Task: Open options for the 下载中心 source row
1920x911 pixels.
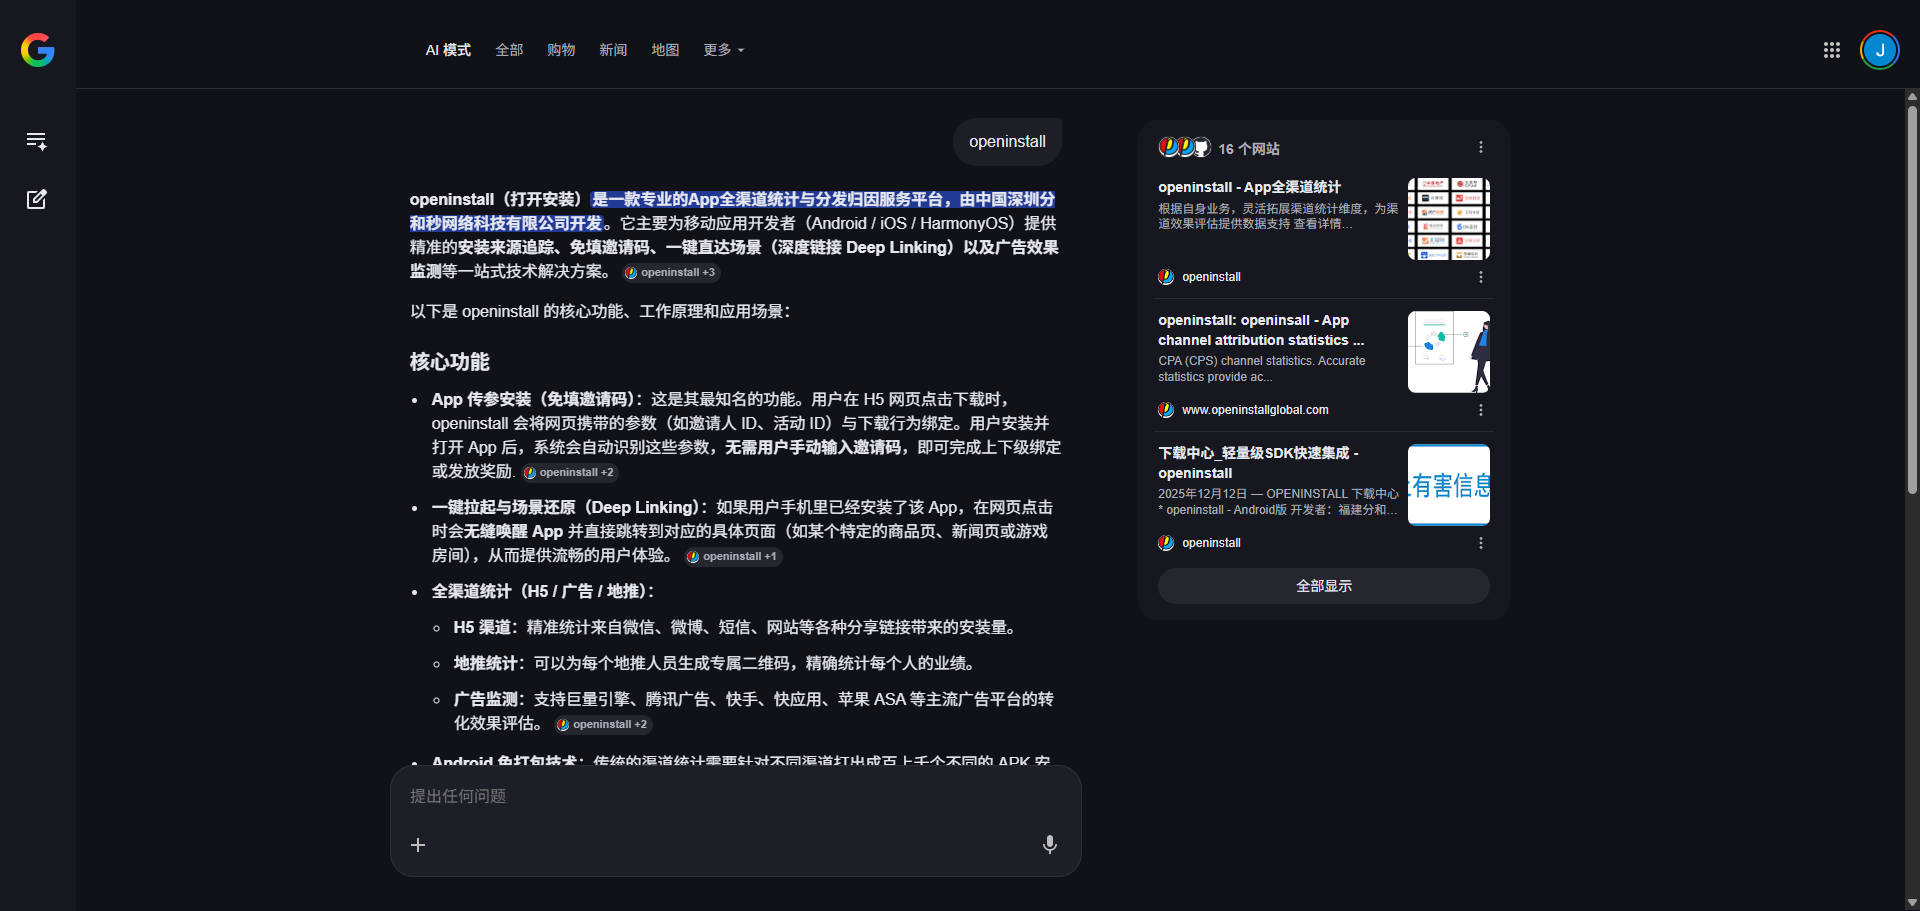Action: click(1481, 543)
